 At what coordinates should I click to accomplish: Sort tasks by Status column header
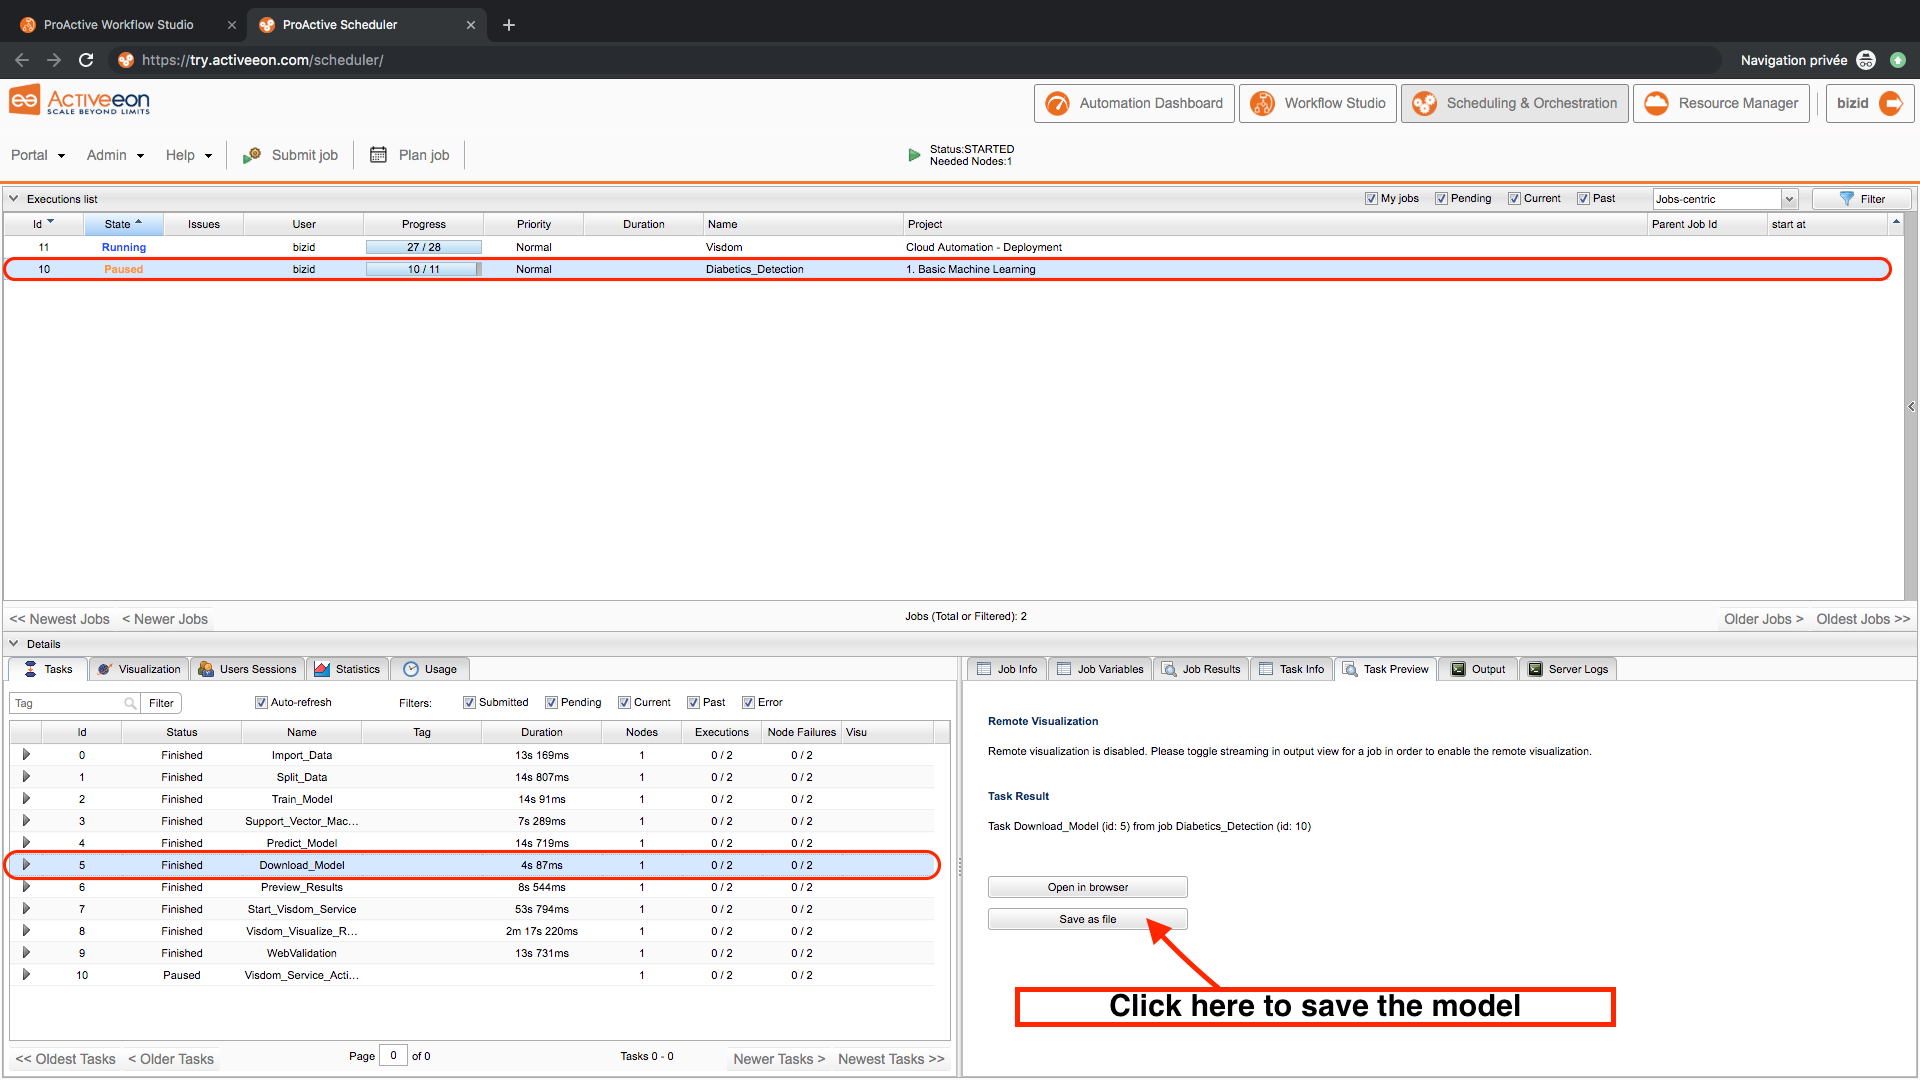point(182,732)
